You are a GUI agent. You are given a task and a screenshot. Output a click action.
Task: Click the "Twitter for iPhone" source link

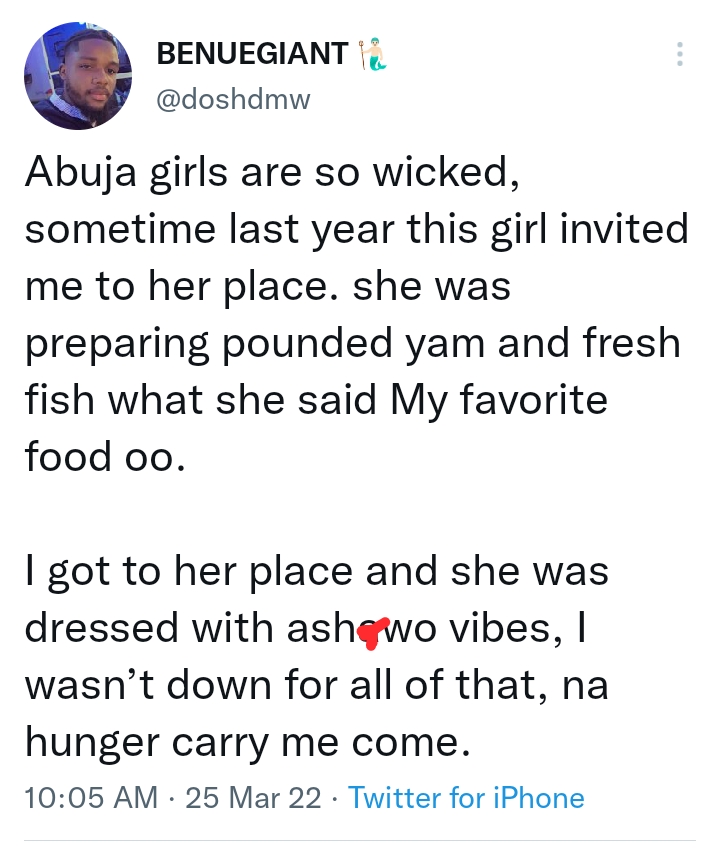coord(466,798)
